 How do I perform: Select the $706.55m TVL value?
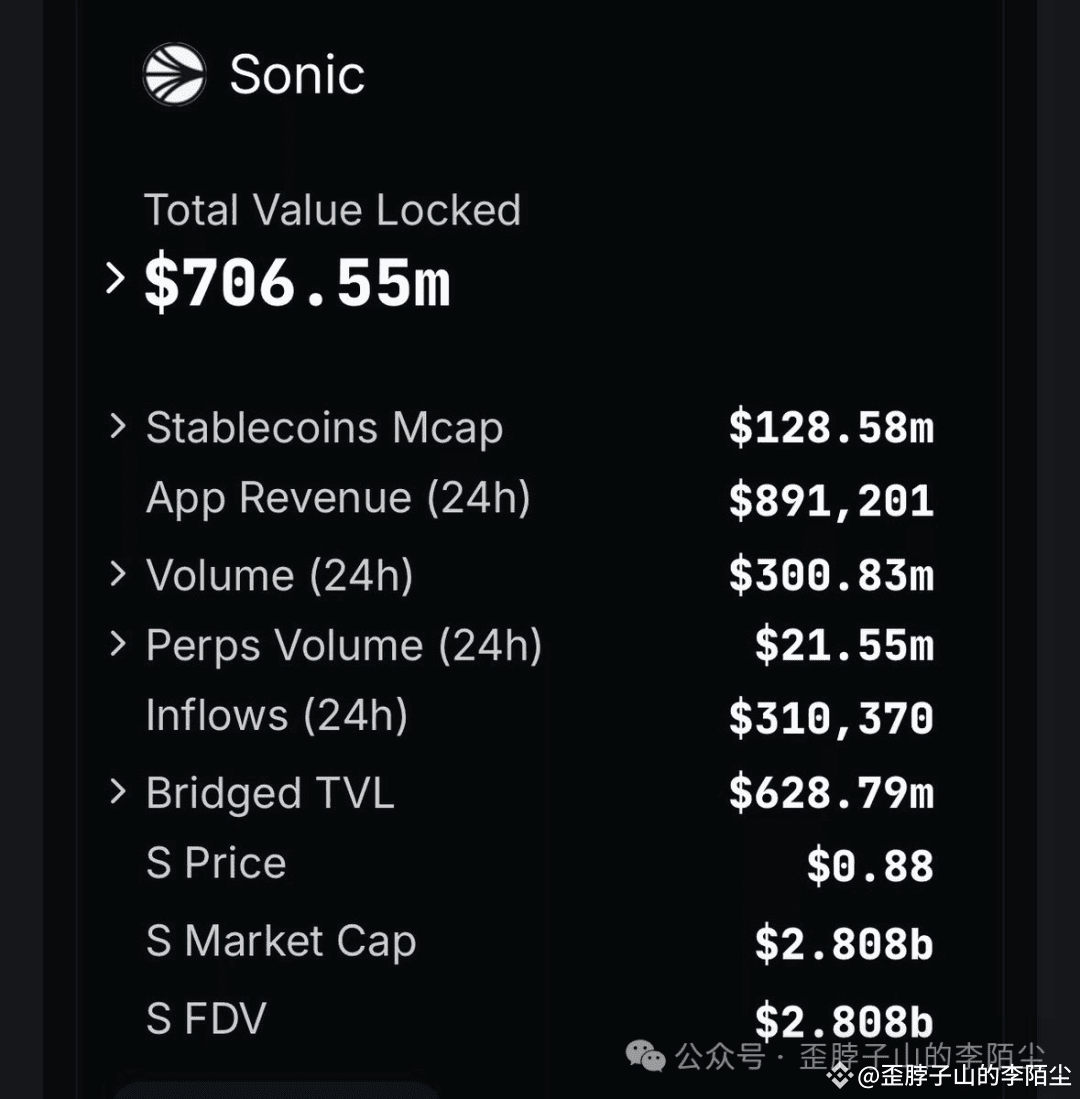[x=297, y=282]
